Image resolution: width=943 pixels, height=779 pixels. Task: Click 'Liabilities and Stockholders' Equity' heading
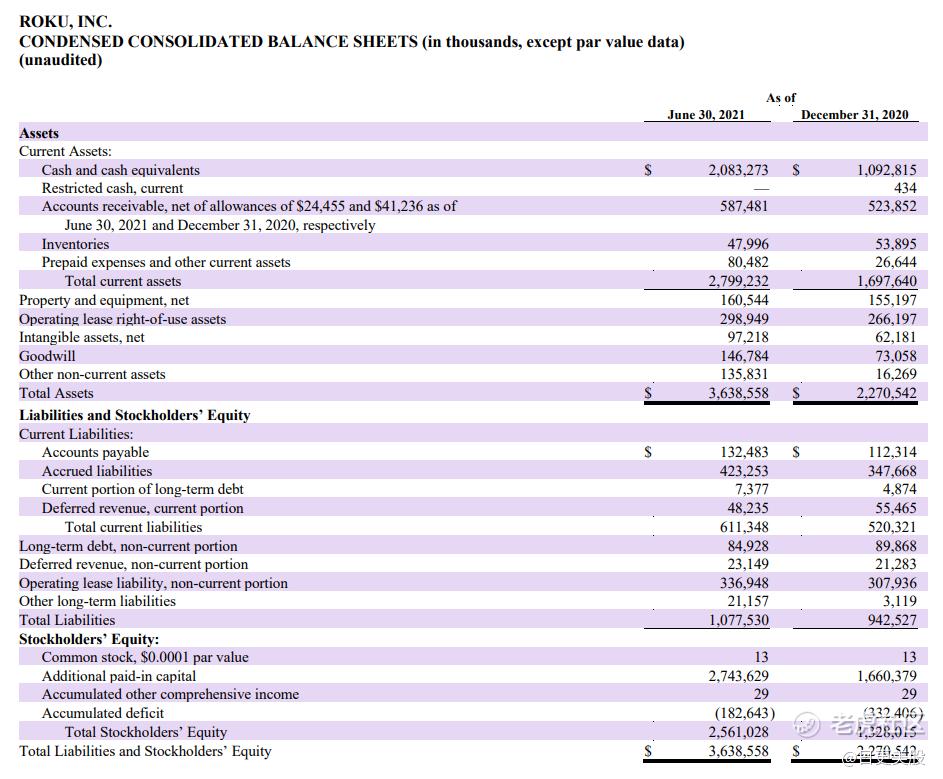tap(135, 415)
